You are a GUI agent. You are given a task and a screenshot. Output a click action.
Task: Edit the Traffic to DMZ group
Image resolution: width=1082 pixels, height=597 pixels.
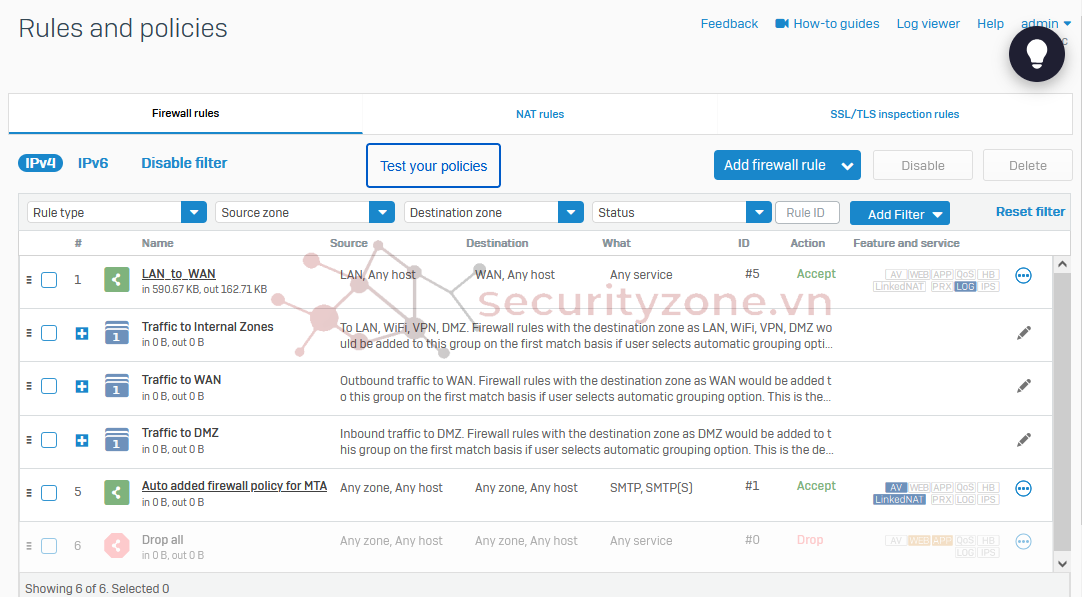[x=1023, y=439]
